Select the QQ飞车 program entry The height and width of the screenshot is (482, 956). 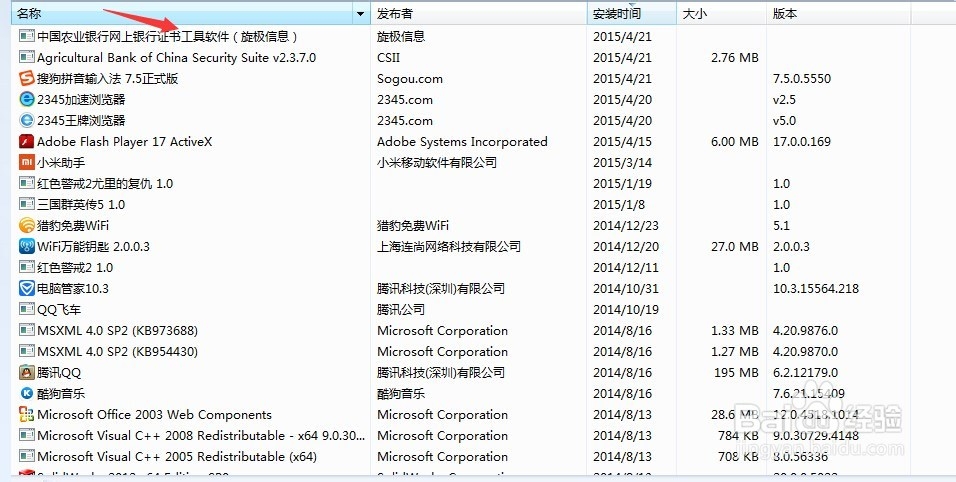click(x=59, y=310)
